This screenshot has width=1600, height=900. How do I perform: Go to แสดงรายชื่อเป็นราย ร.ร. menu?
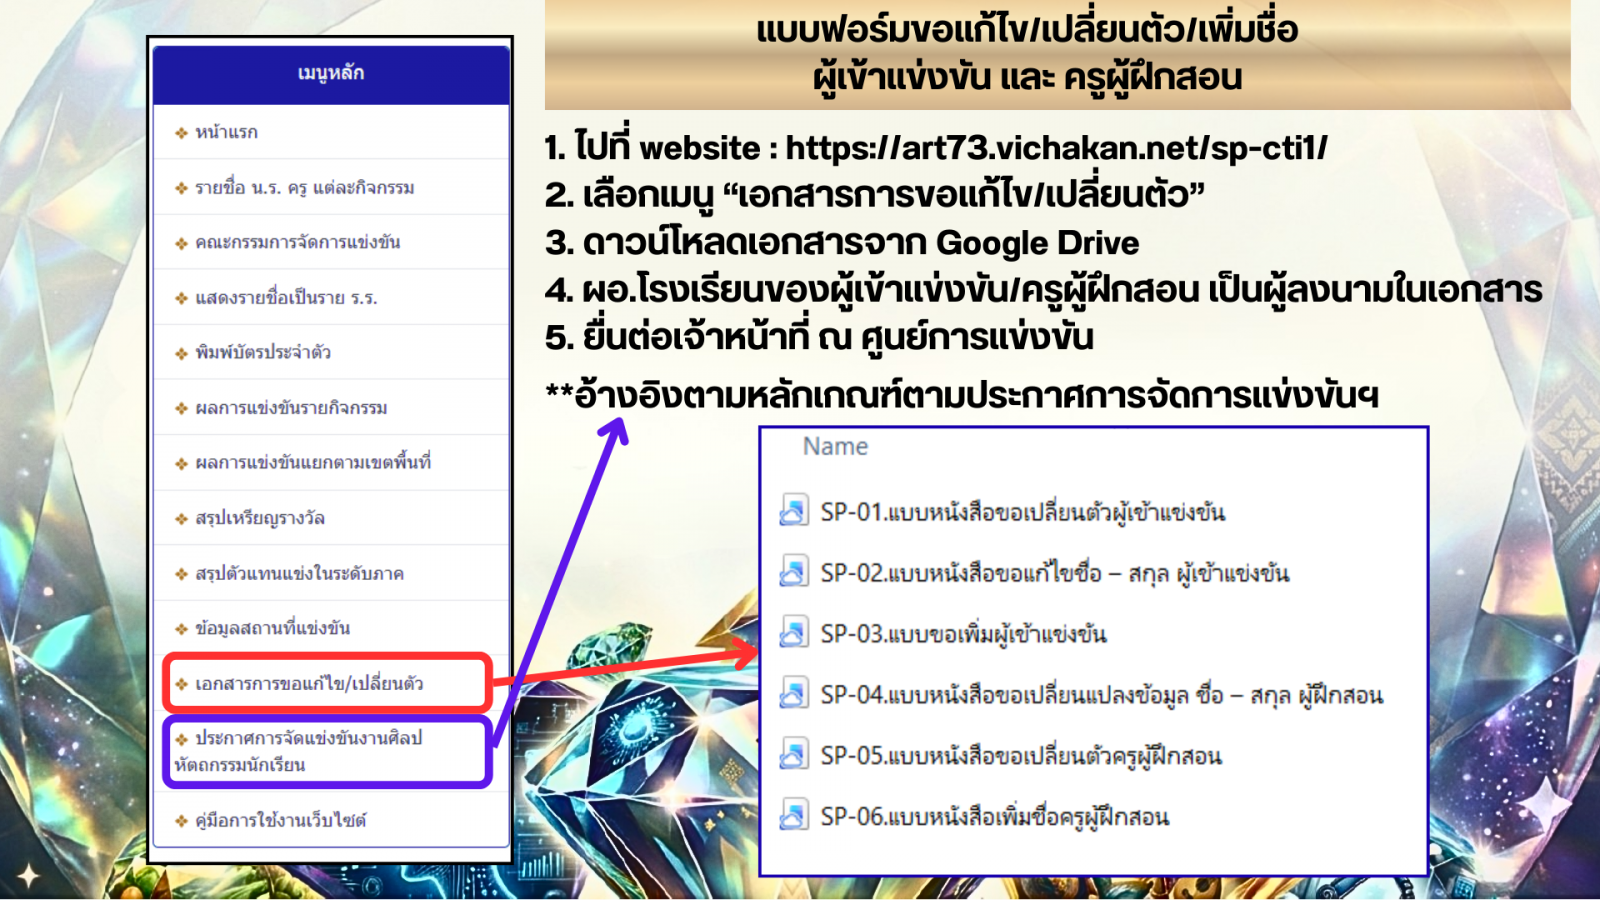click(x=286, y=298)
